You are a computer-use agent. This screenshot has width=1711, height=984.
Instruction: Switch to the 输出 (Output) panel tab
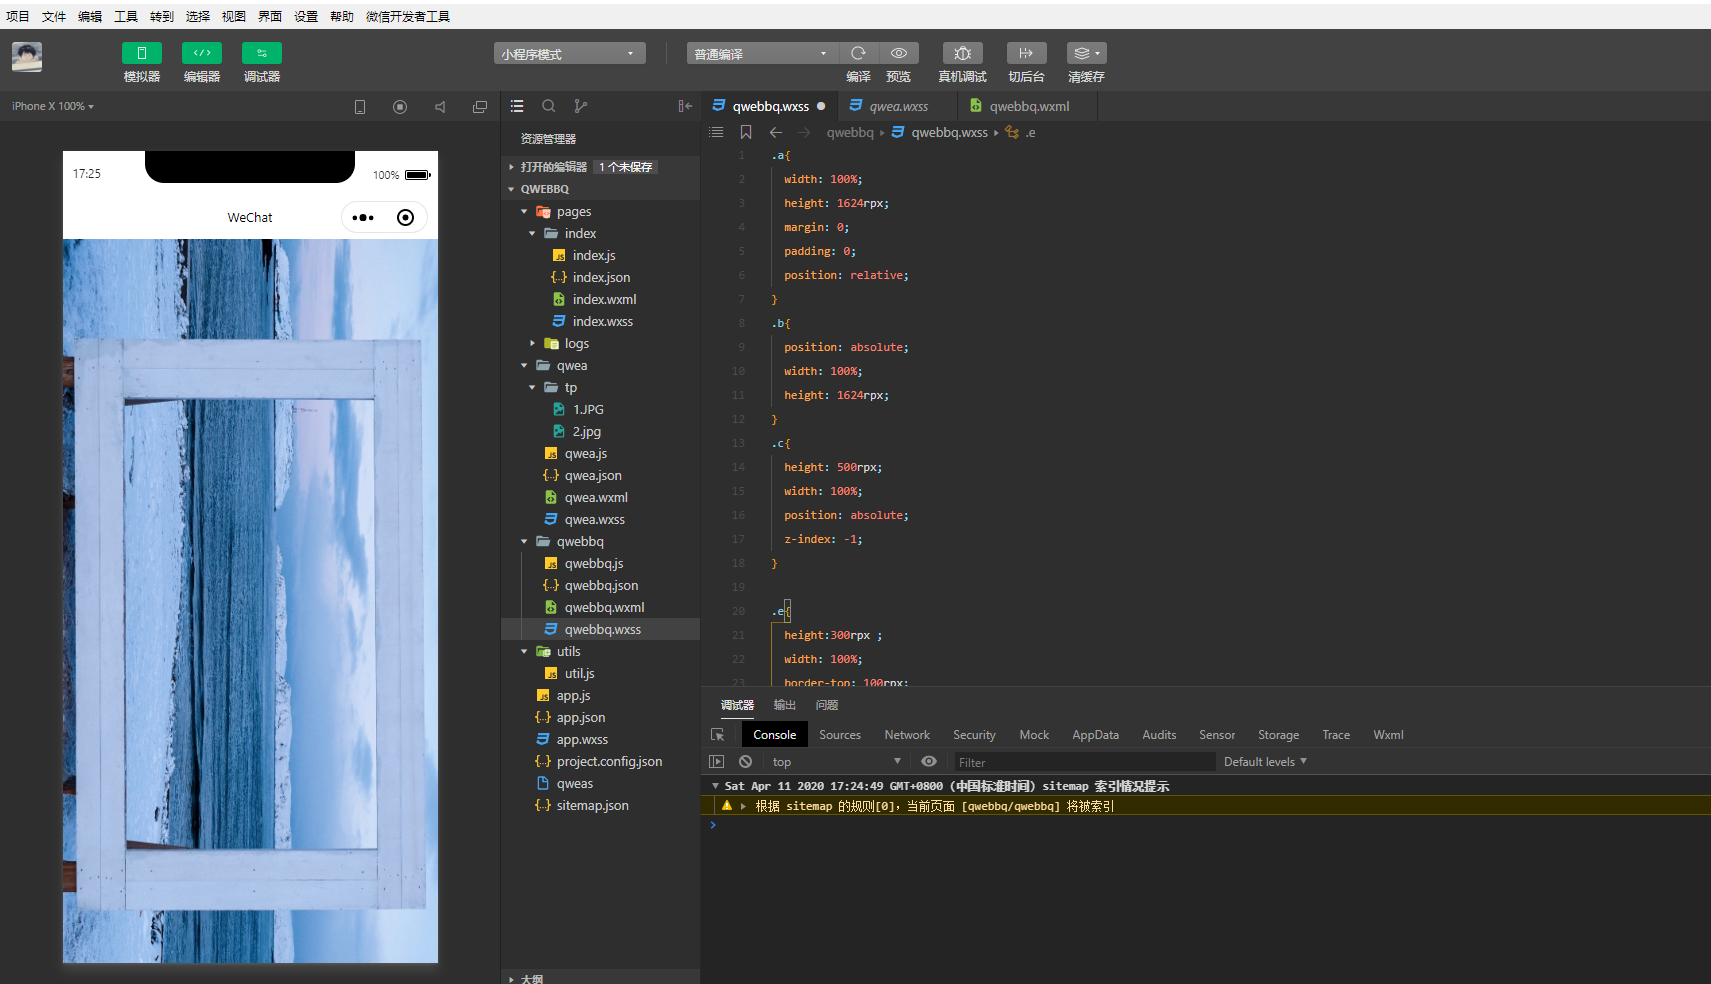click(x=785, y=705)
